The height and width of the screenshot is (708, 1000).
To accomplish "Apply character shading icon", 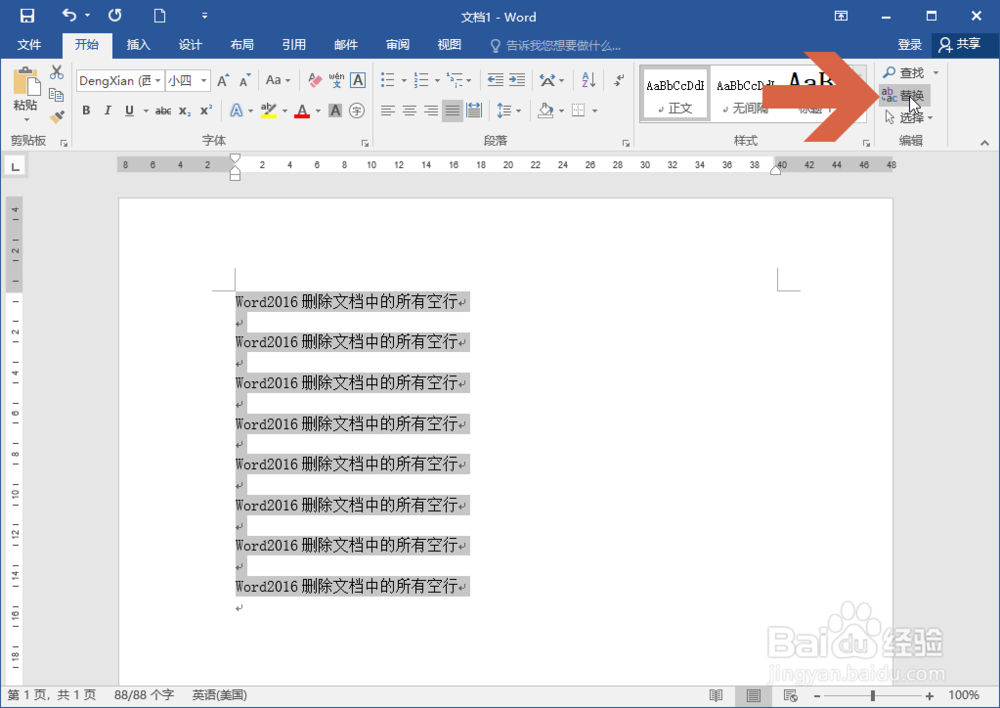I will 335,111.
